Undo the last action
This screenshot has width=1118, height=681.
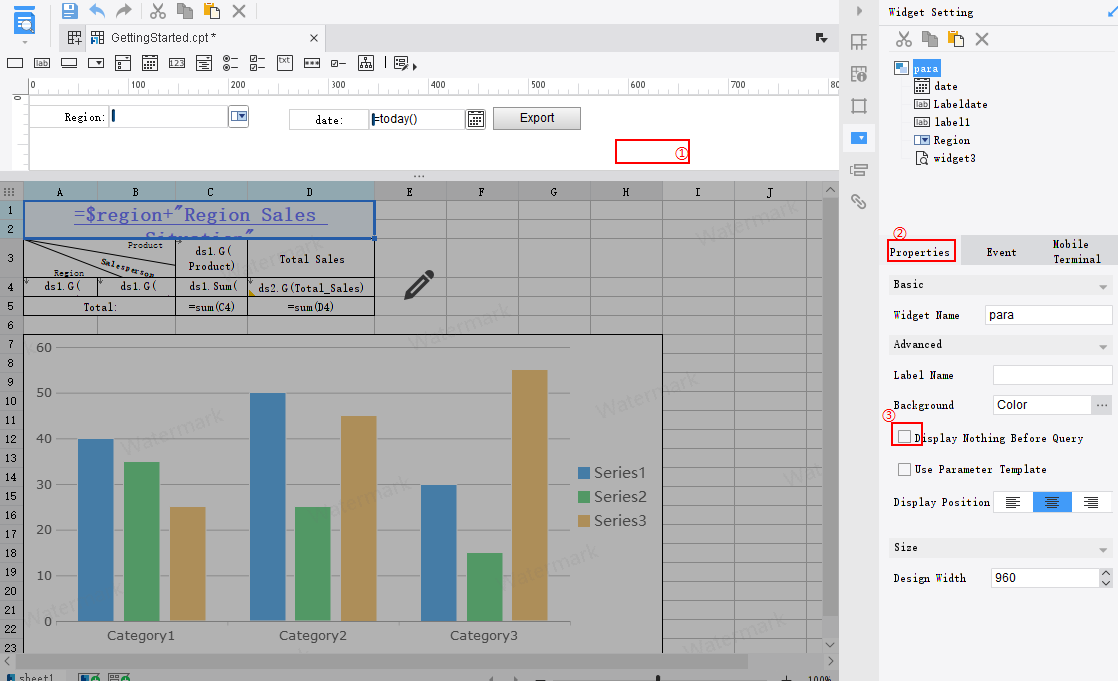point(96,10)
